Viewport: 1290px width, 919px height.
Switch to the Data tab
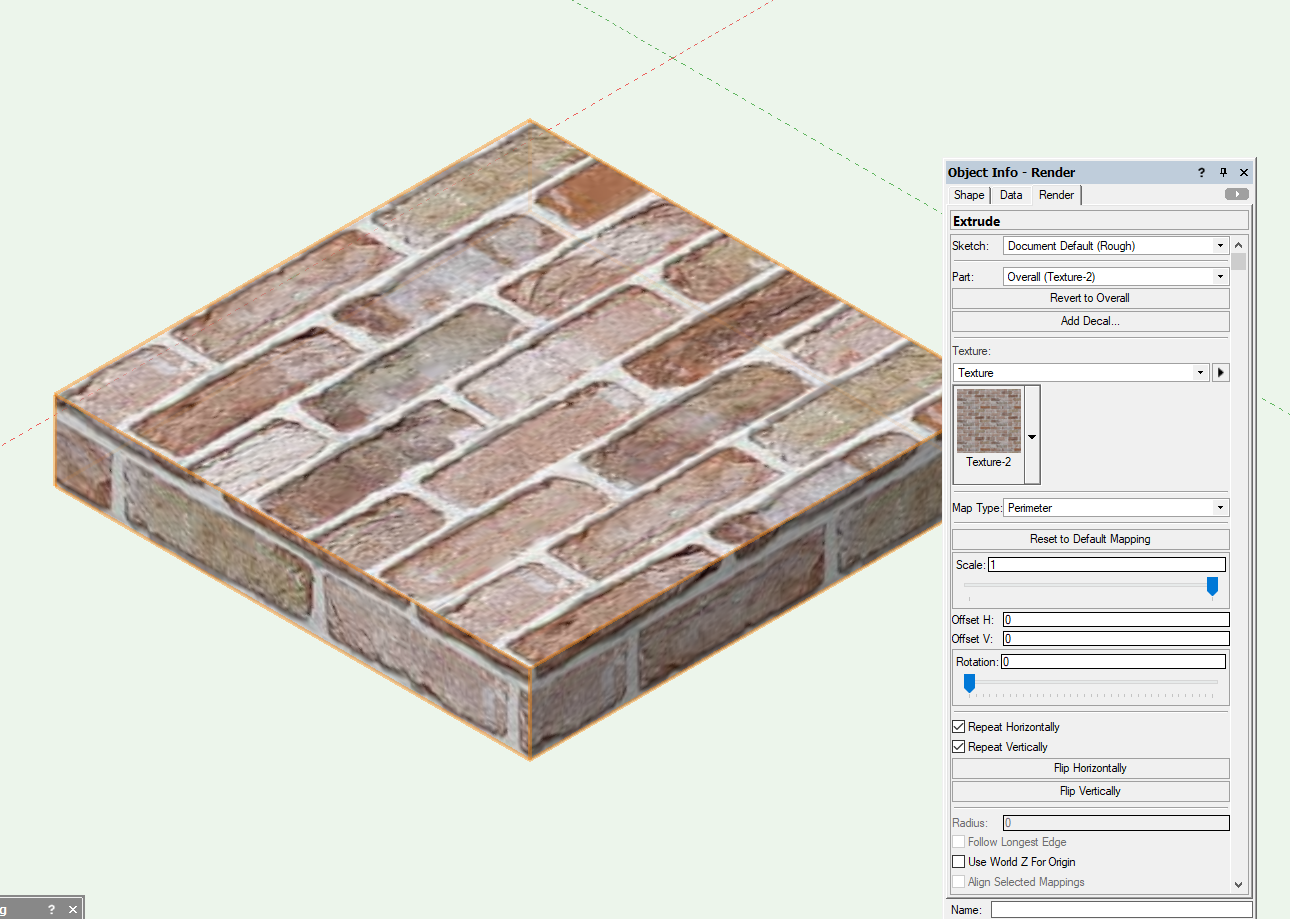1011,194
